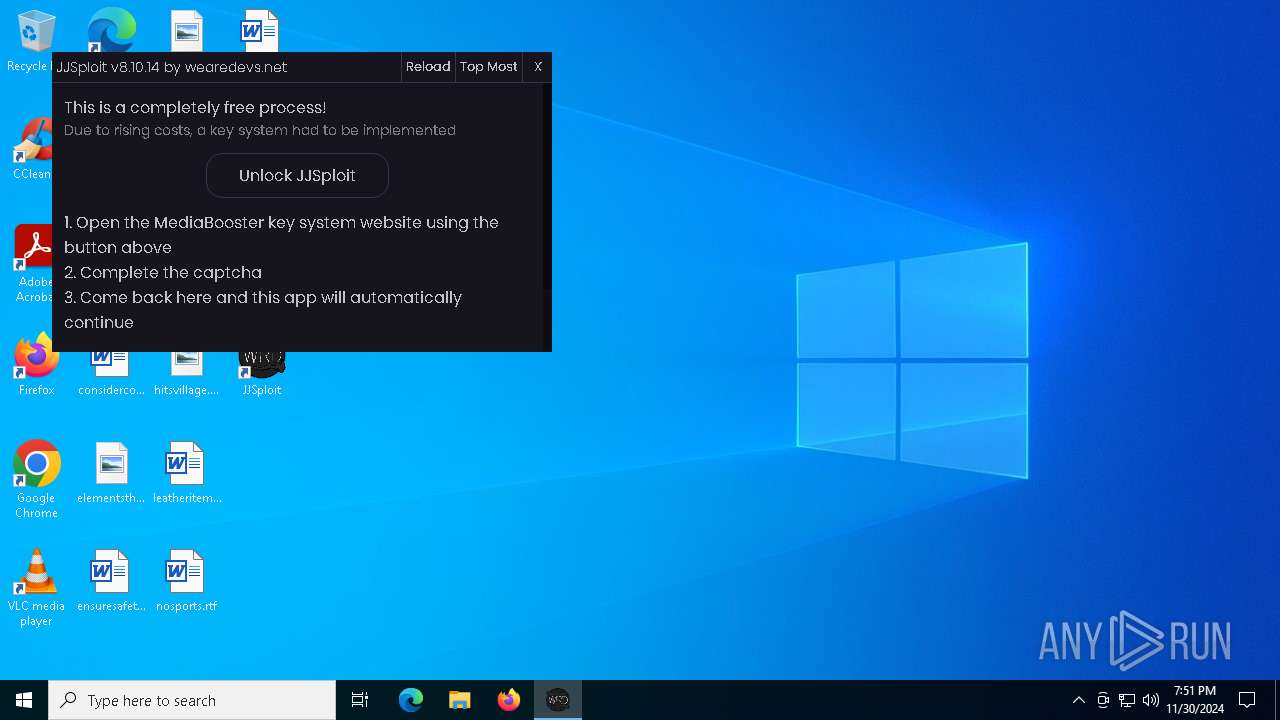The image size is (1280, 720).
Task: Select the hitsvillage image file icon
Action: [186, 372]
